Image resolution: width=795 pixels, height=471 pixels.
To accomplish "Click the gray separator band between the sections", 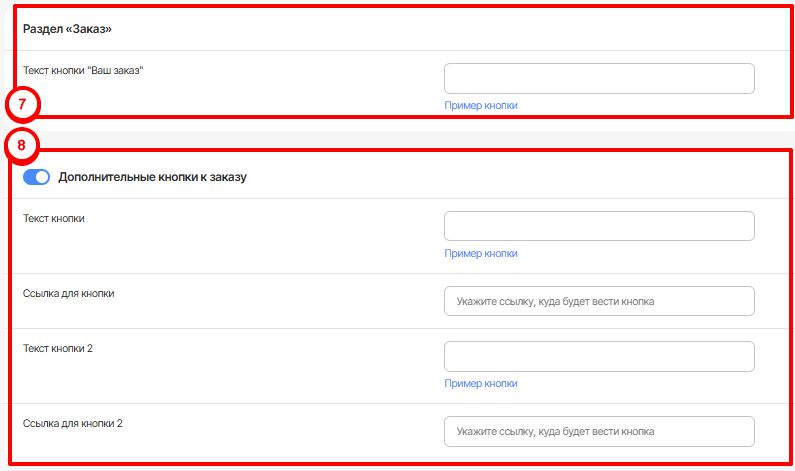I will (x=400, y=134).
